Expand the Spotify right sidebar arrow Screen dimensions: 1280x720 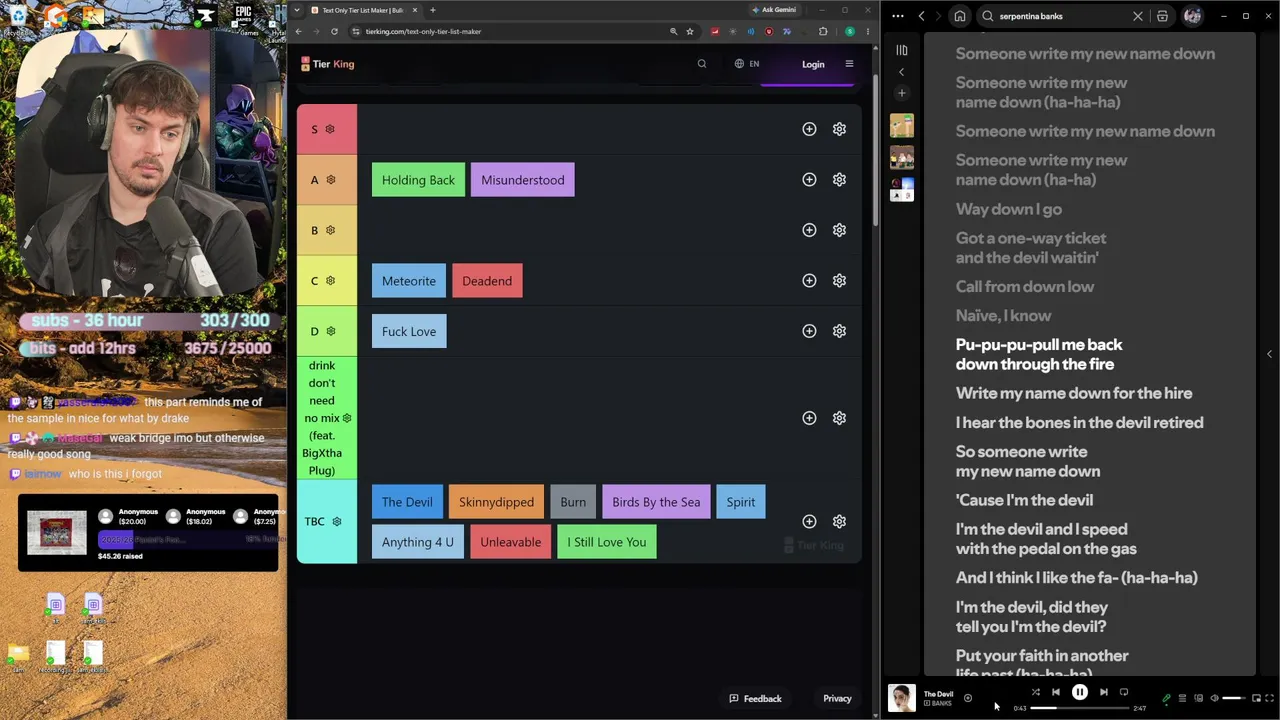point(1269,354)
